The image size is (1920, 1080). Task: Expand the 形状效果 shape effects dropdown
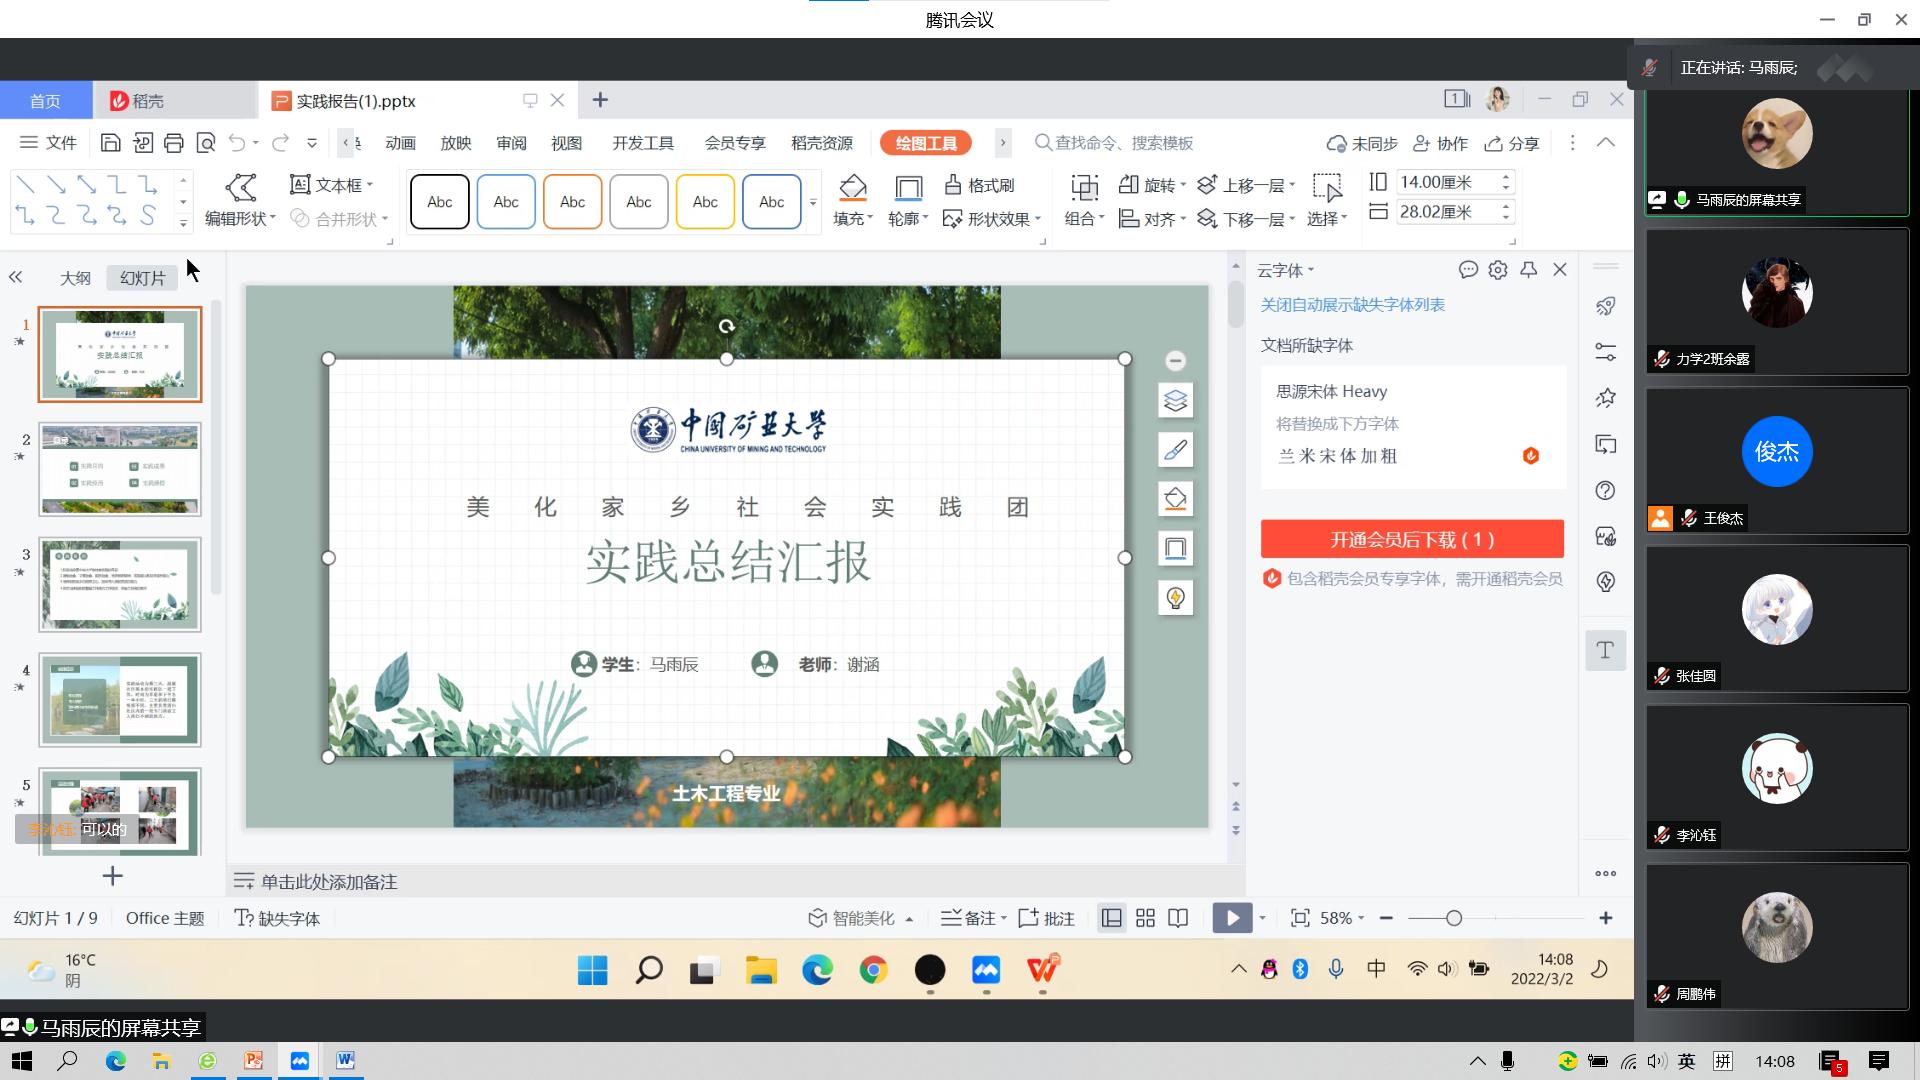[x=994, y=219]
